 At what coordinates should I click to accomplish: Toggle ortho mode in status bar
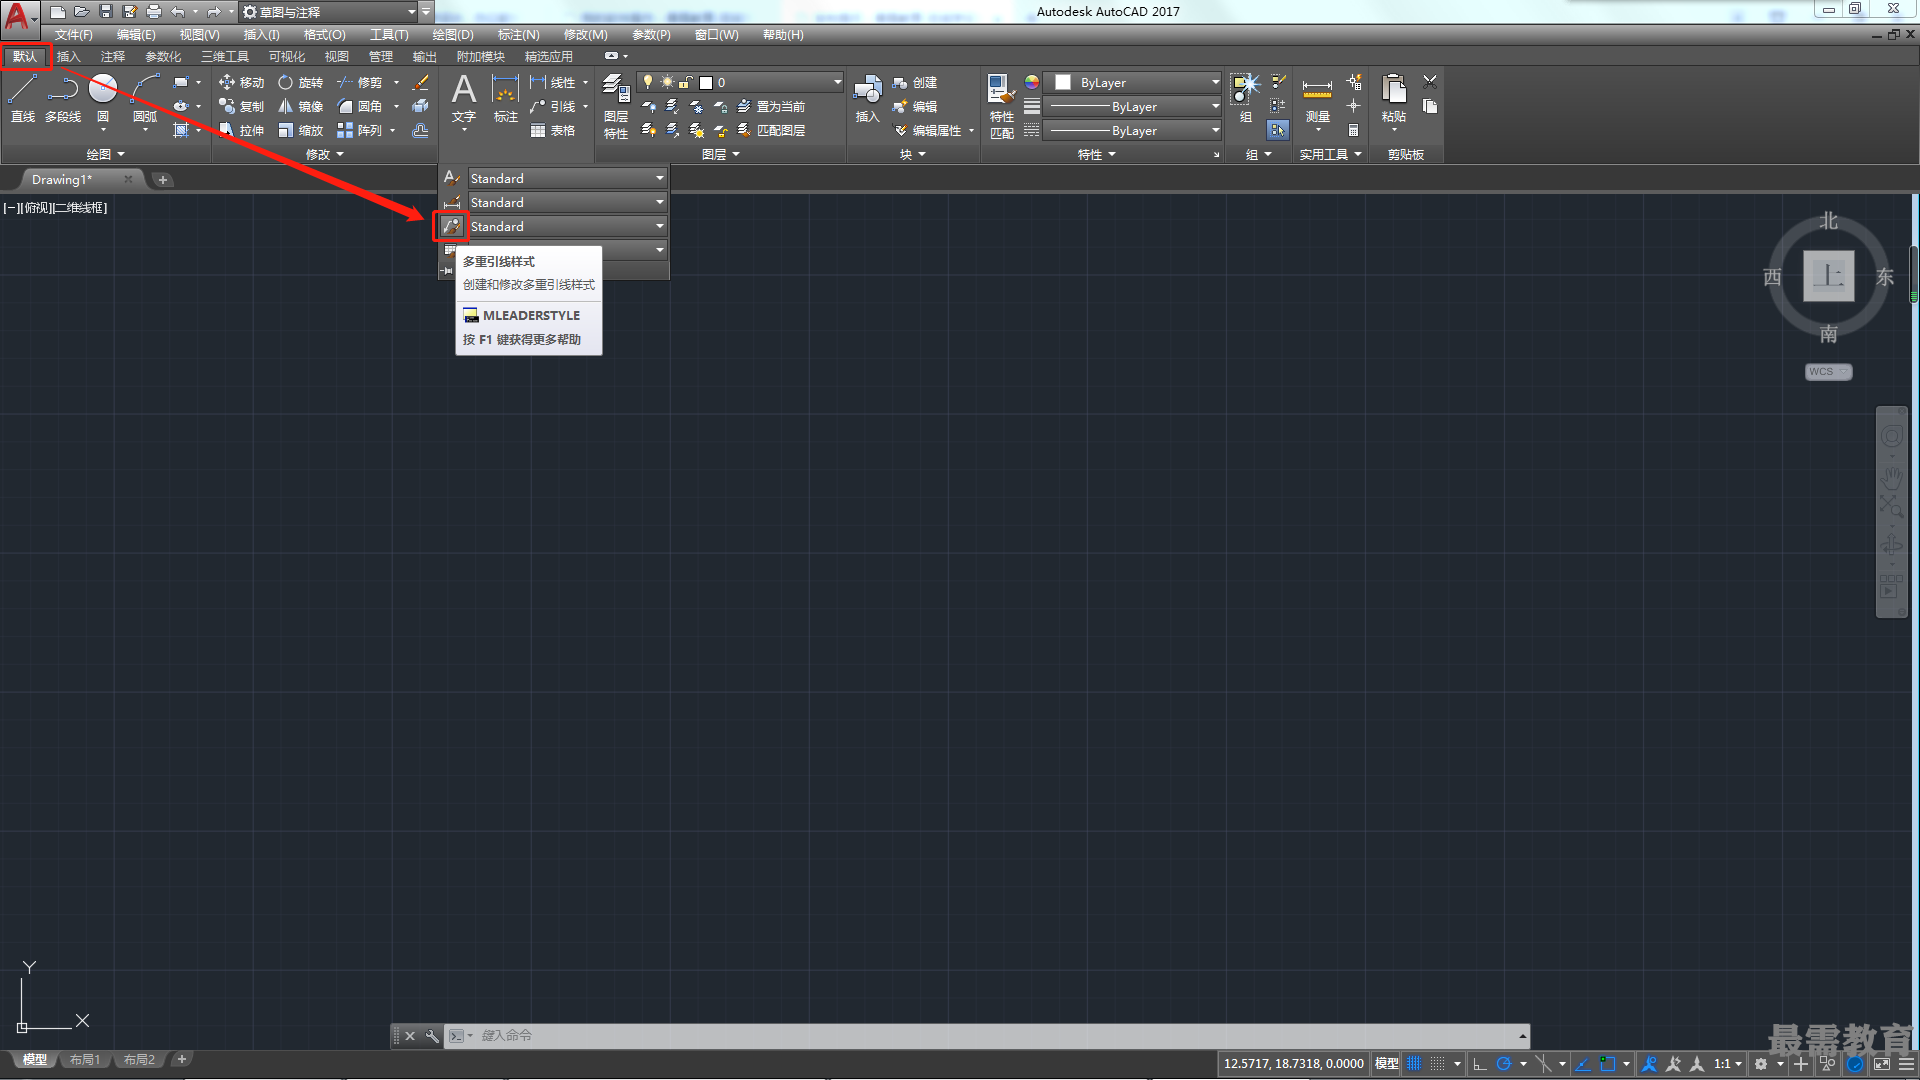1480,1064
